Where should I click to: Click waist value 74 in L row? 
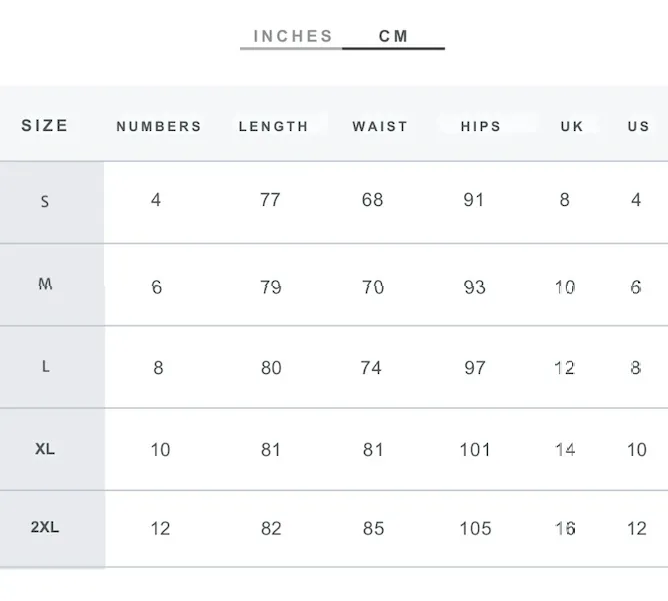tap(371, 368)
